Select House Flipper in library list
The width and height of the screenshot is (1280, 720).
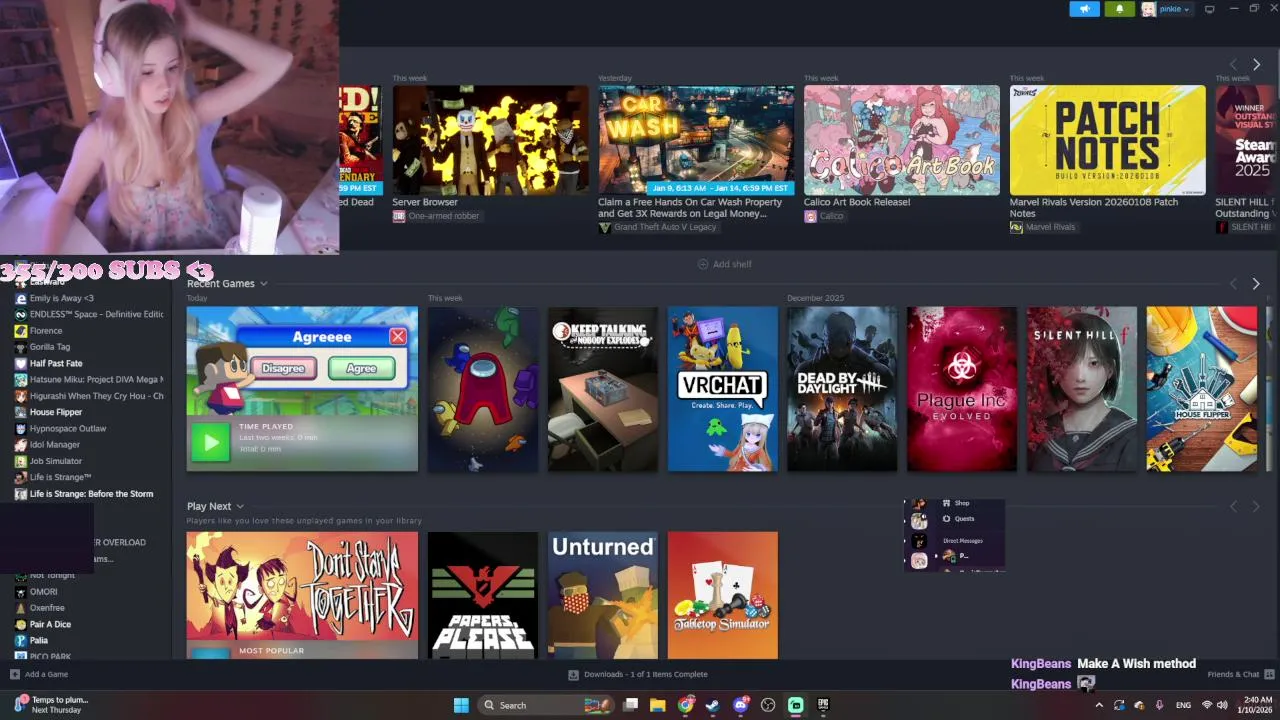pos(56,412)
